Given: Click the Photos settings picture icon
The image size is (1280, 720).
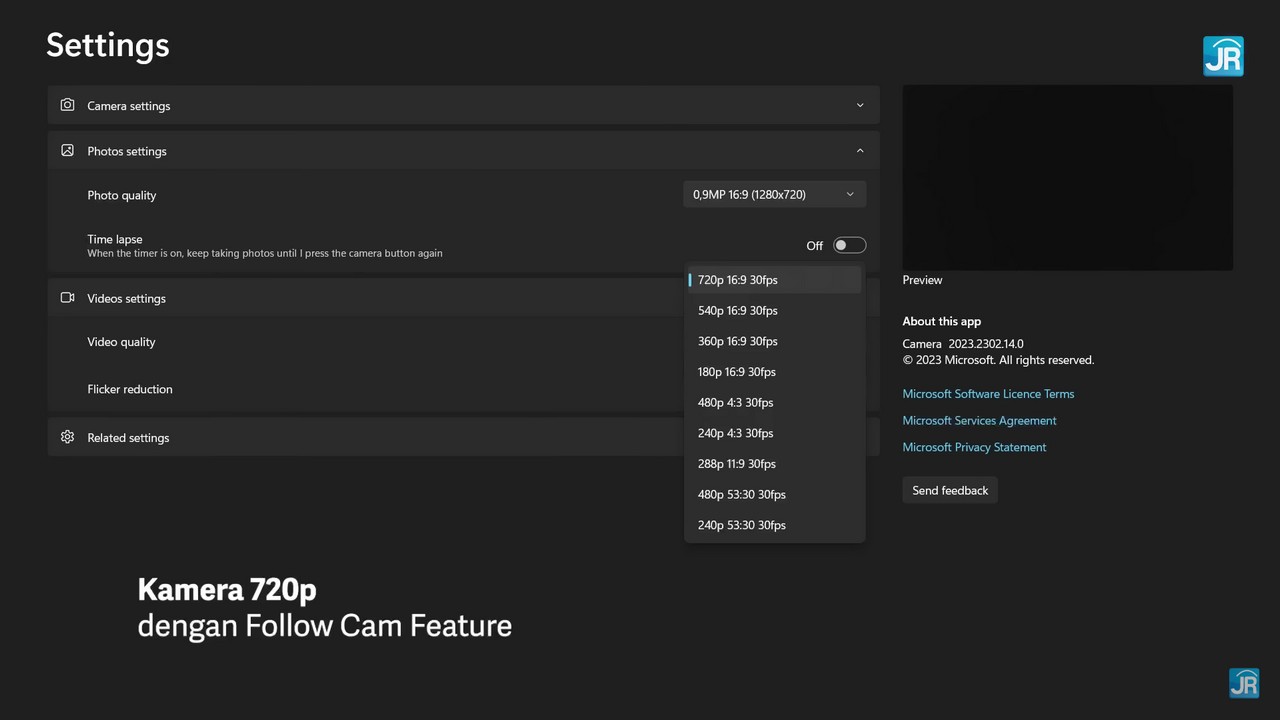Looking at the screenshot, I should click(67, 151).
